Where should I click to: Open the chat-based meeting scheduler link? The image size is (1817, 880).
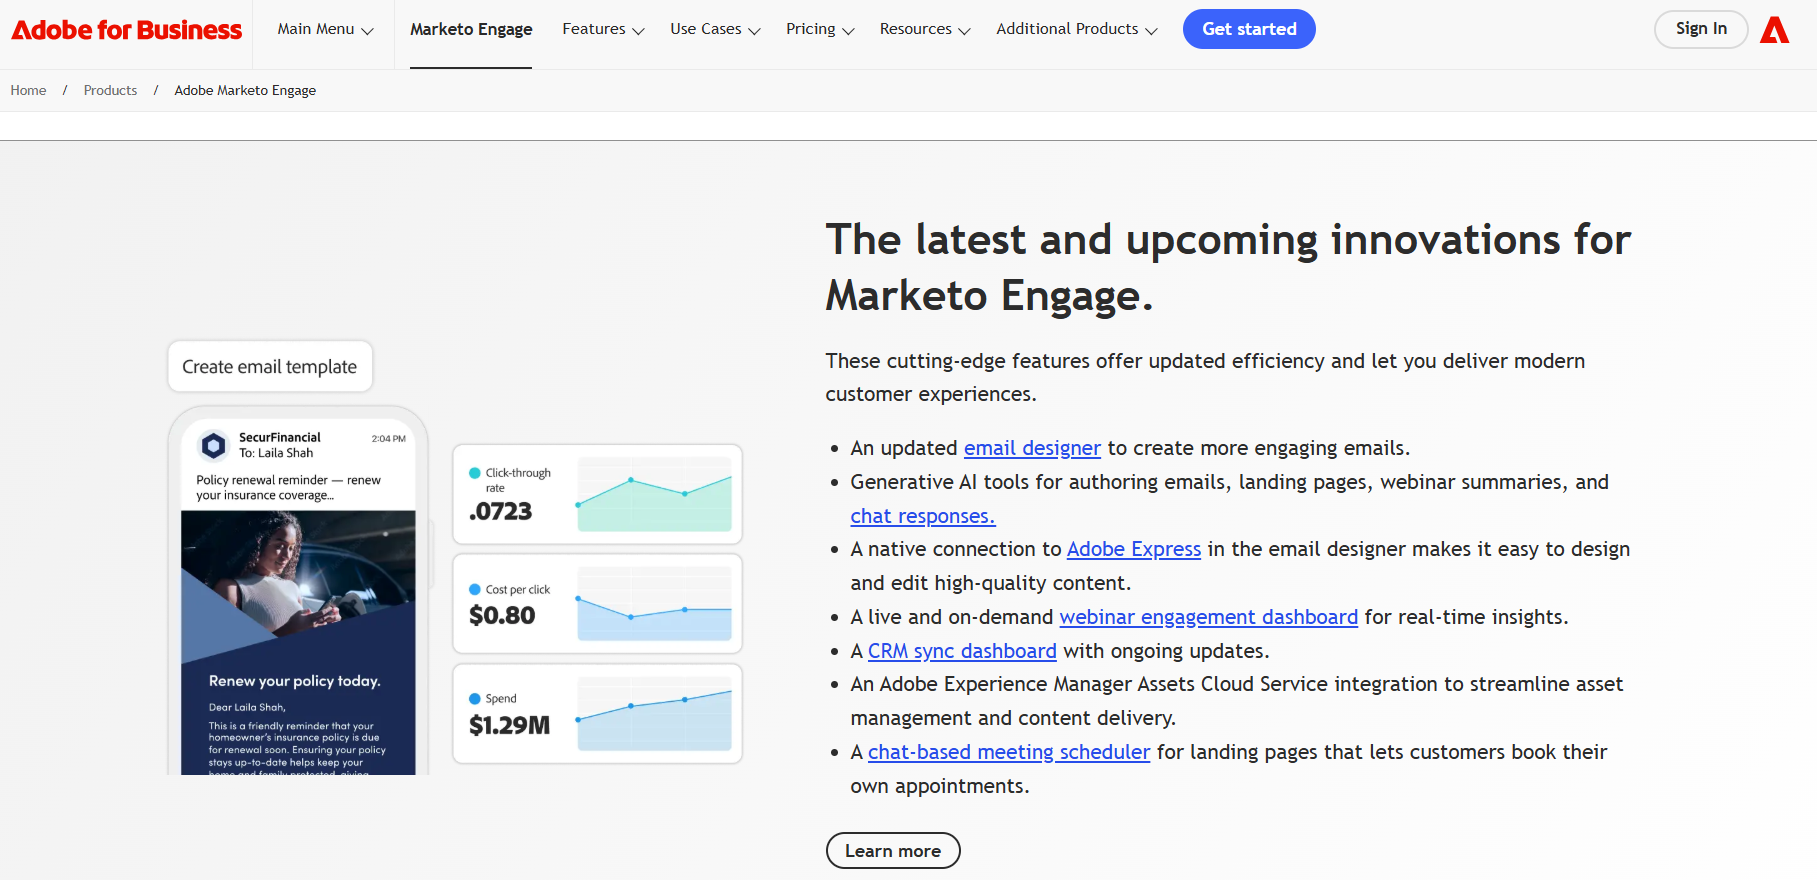tap(1009, 752)
